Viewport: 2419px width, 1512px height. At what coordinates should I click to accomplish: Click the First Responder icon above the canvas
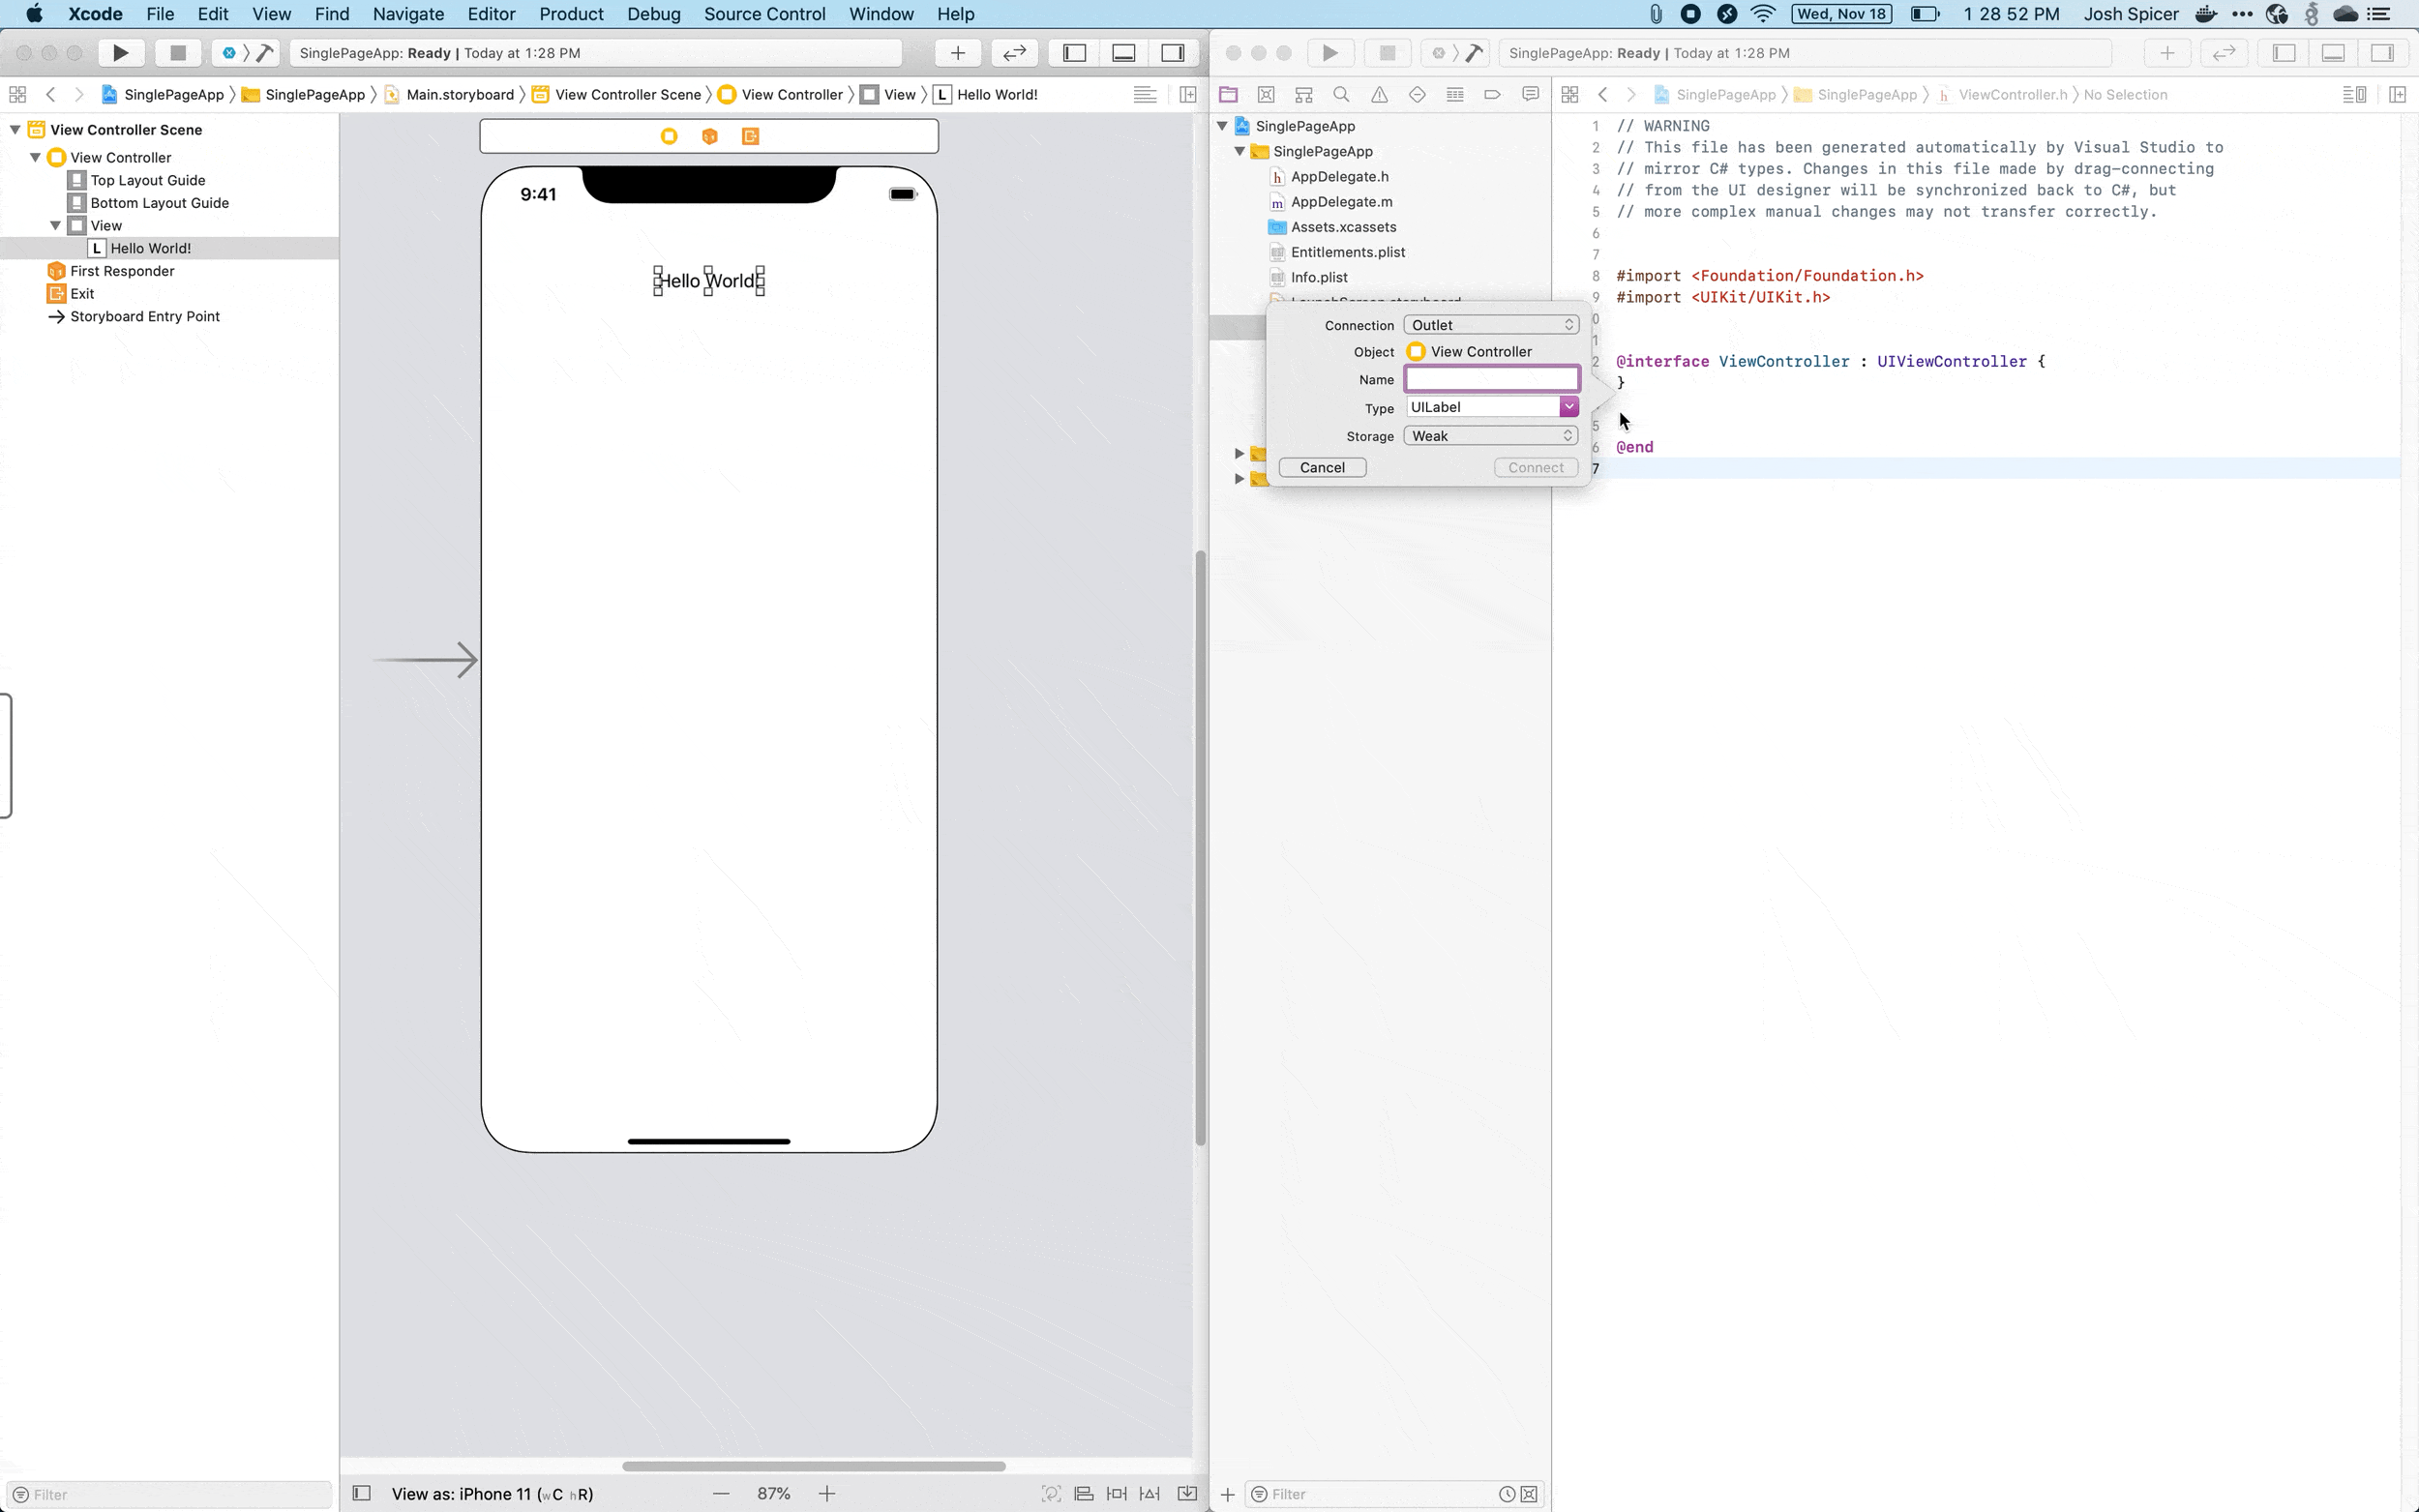point(709,136)
